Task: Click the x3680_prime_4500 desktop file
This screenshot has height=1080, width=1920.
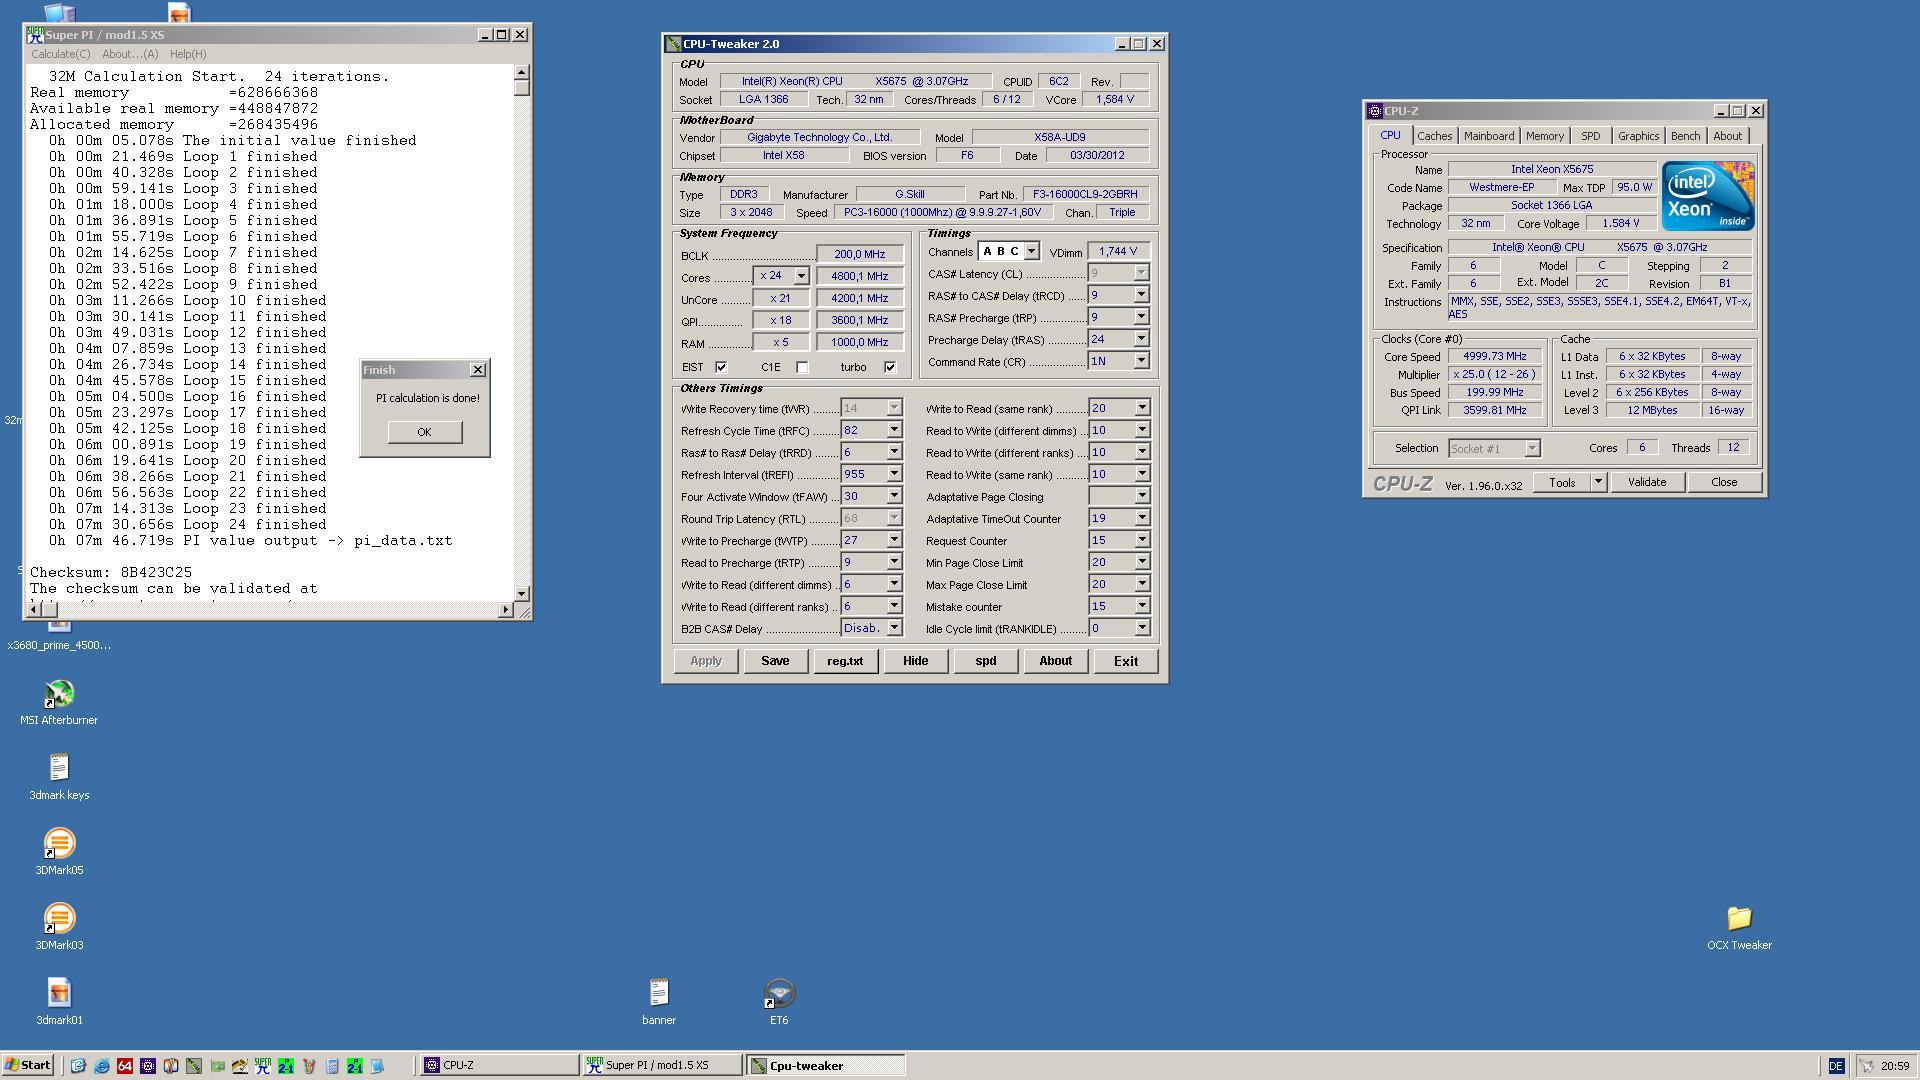Action: pos(59,635)
